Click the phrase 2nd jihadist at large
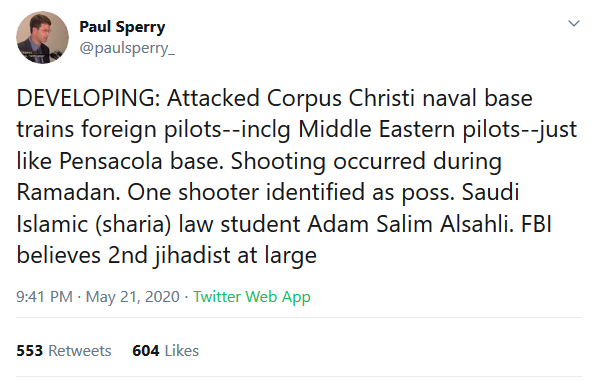Screen dimensions: 598x381 coord(212,256)
